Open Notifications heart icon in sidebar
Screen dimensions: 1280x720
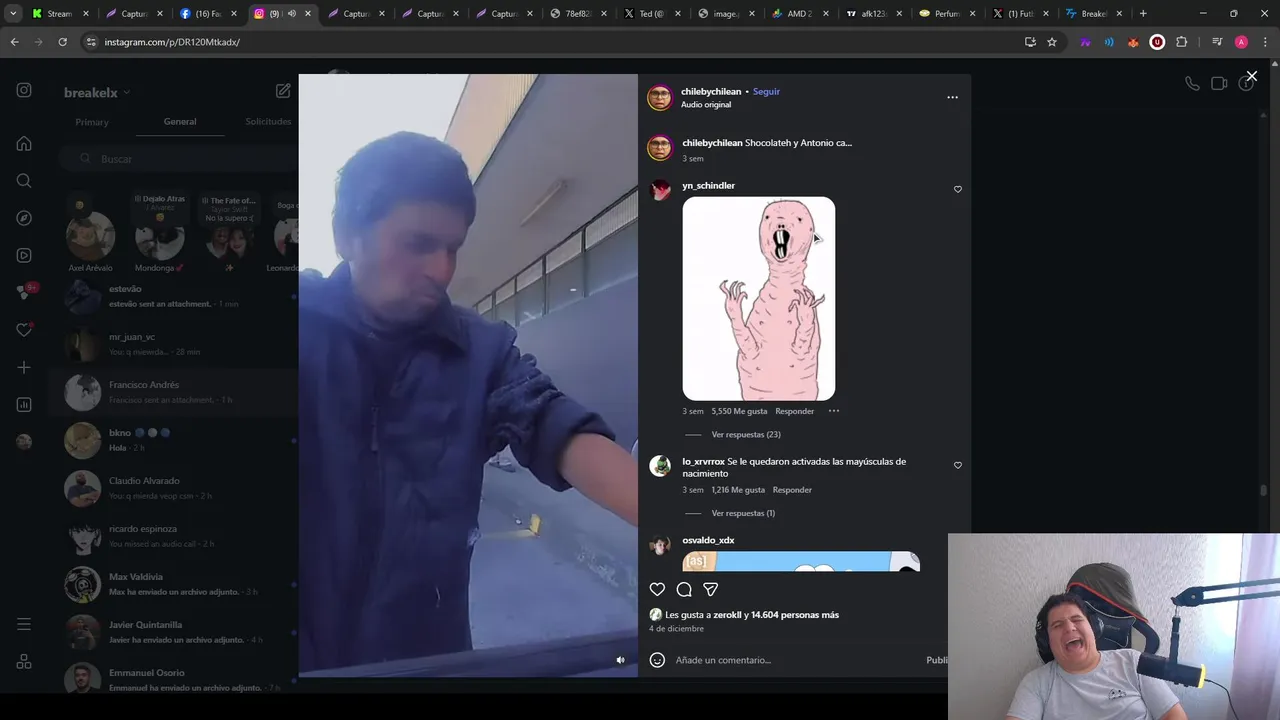24,330
